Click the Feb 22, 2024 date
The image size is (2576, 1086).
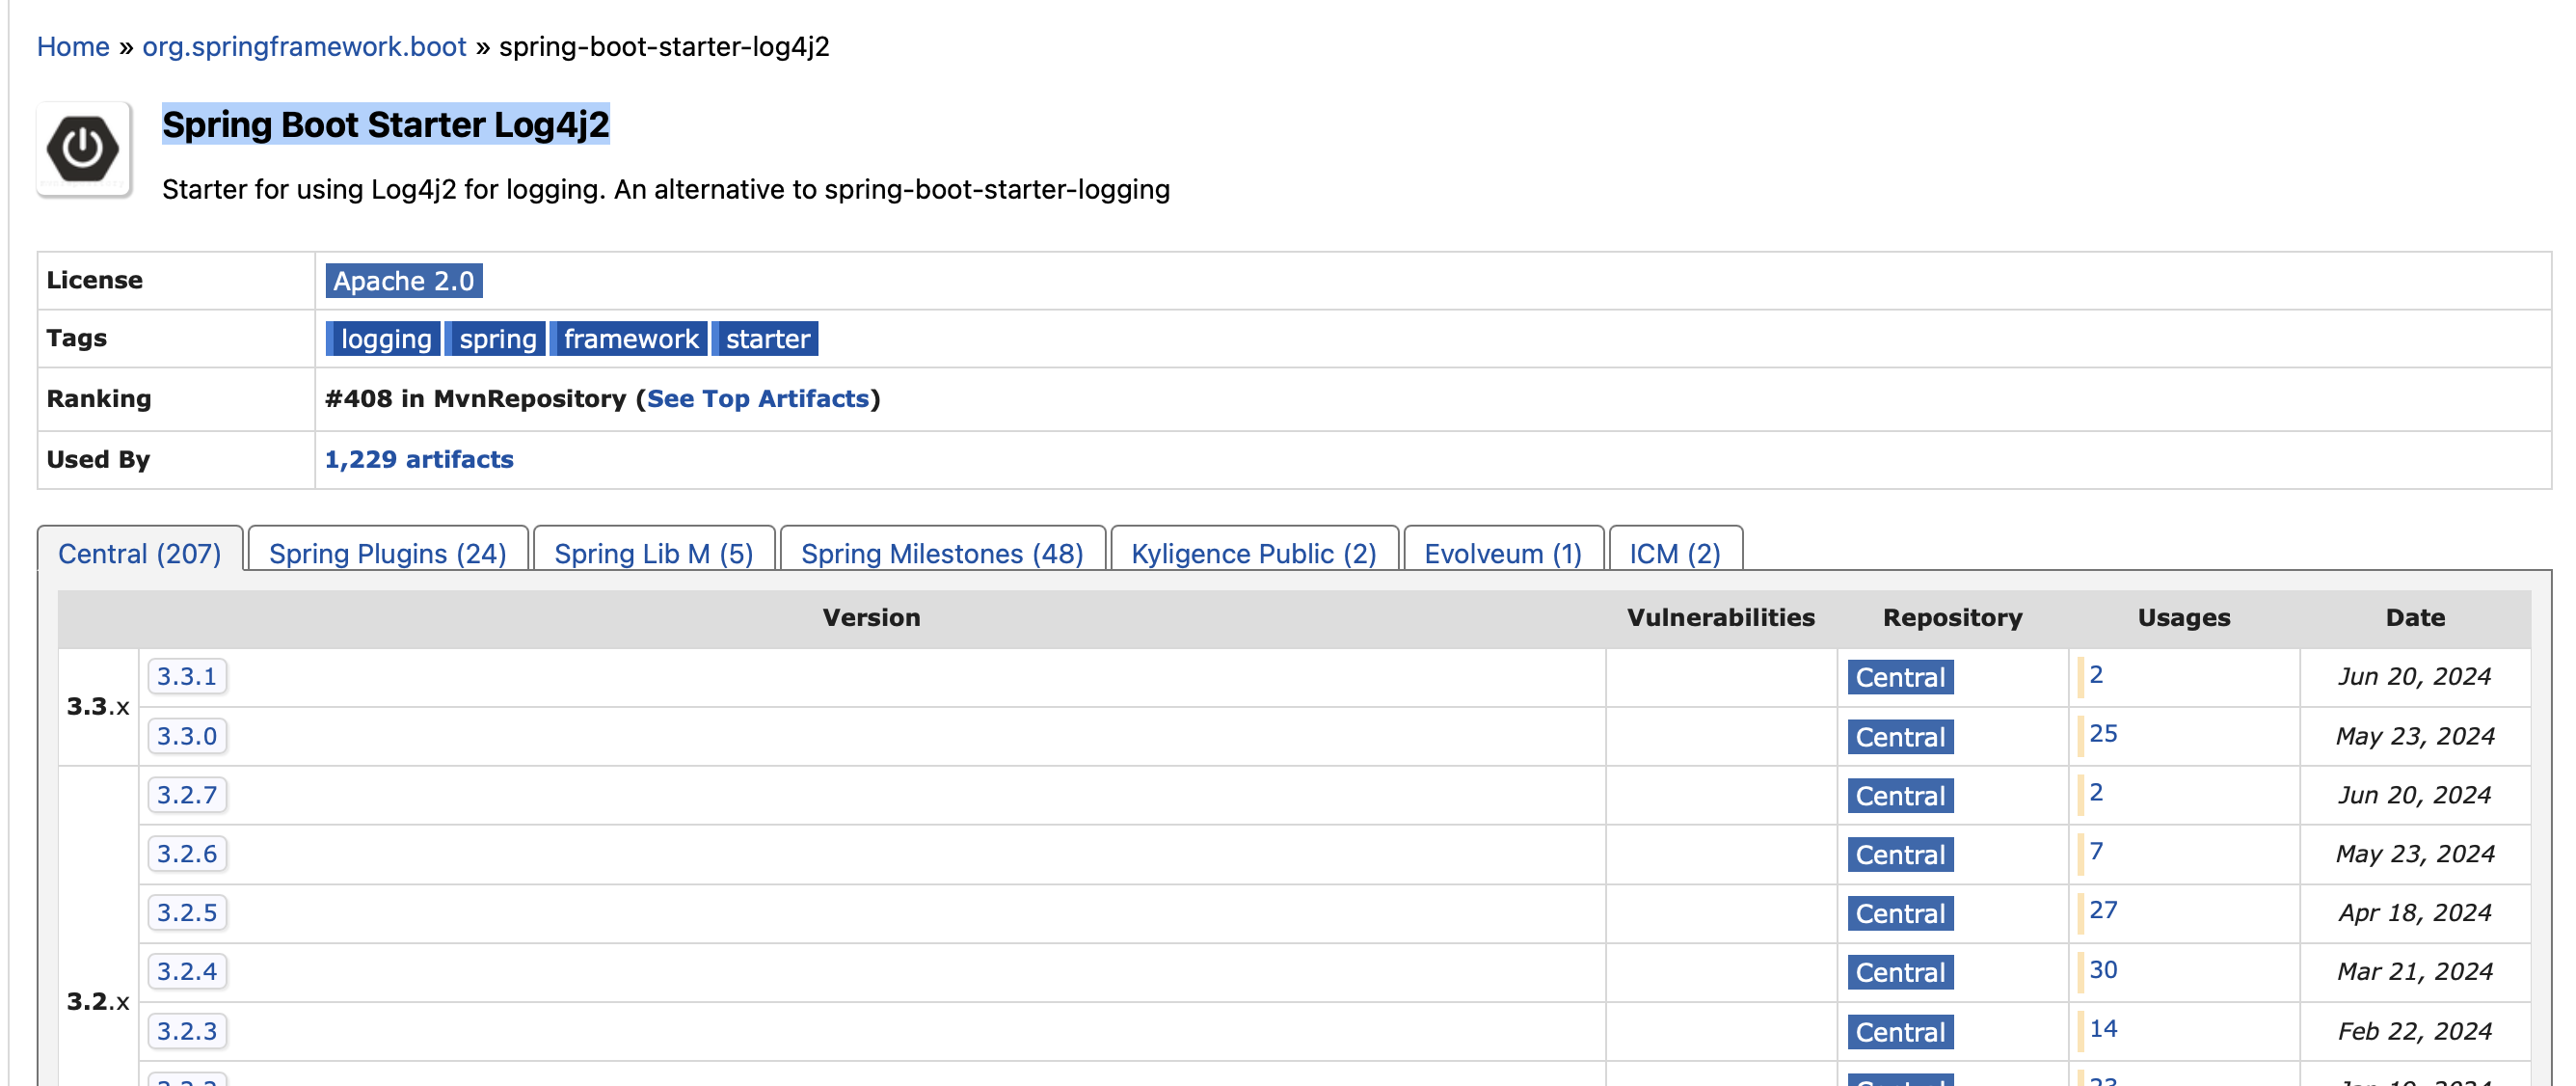pyautogui.click(x=2414, y=1031)
